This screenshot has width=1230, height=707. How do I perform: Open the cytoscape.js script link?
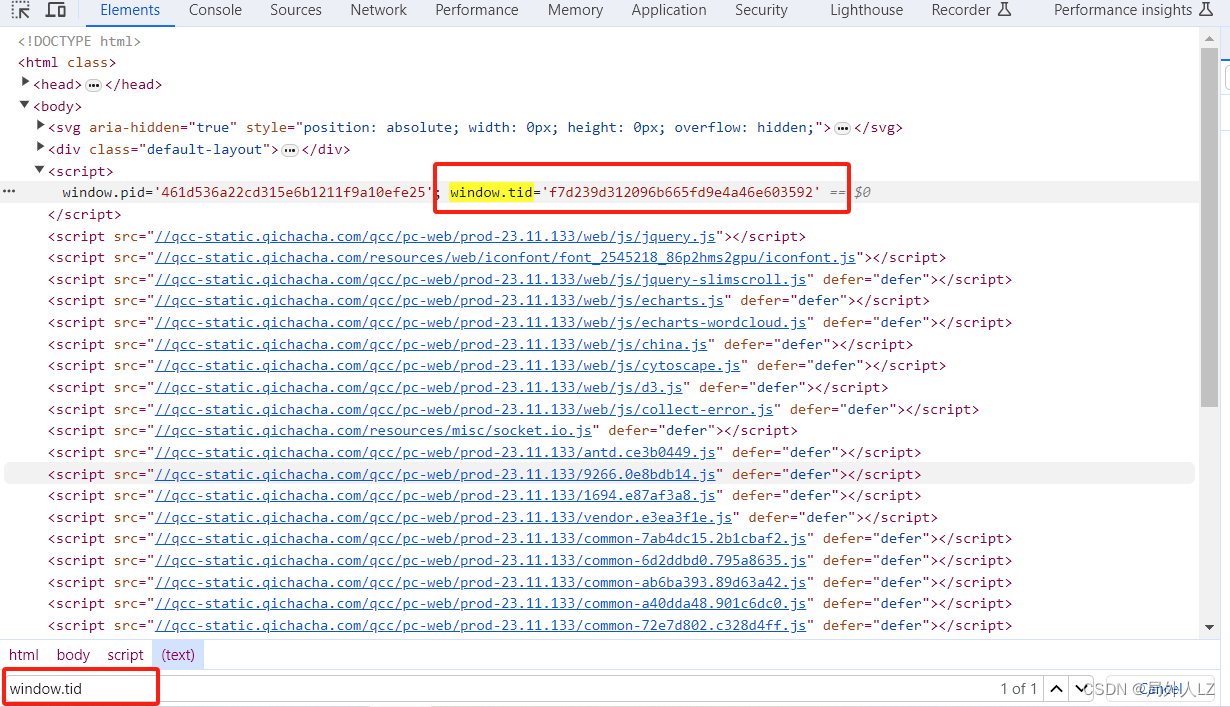[x=447, y=365]
